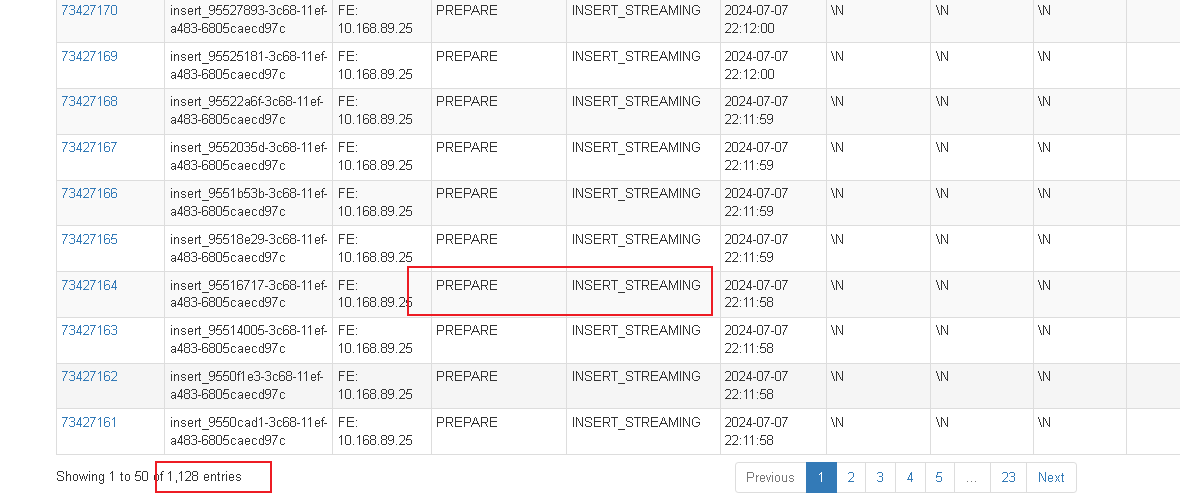Screen dimensions: 1180x498
Task: Click the insert_95516717 label cell
Action: 248,294
